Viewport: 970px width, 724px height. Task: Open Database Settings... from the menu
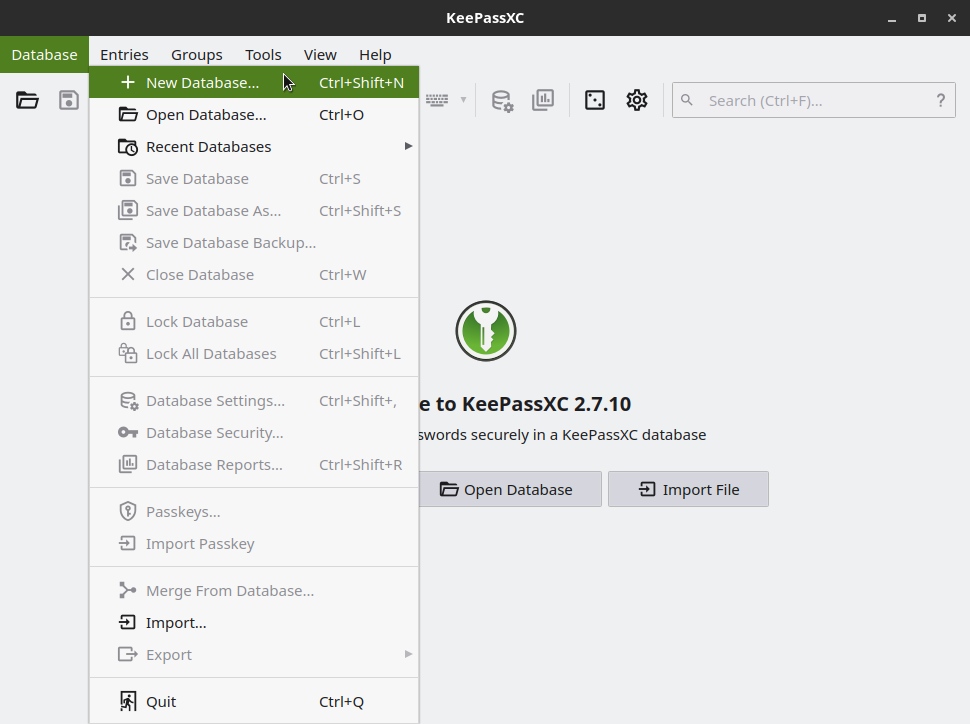[254, 401]
